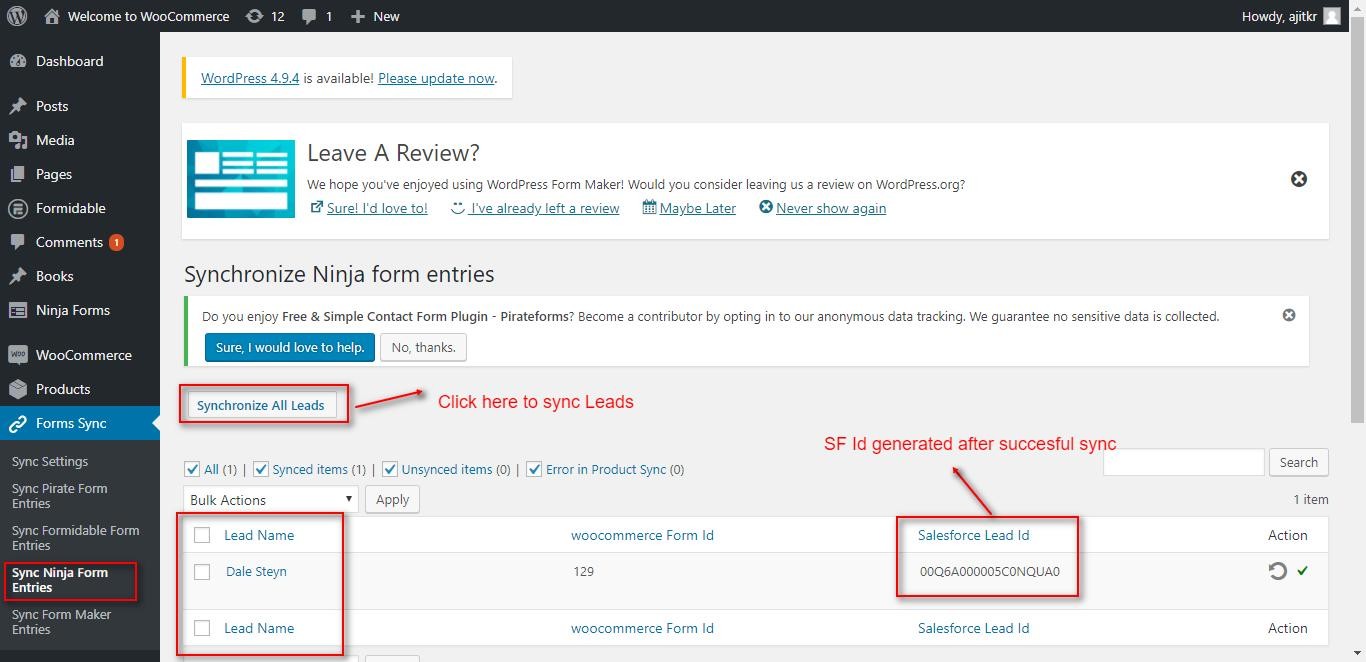Click the form id value 129
1366x662 pixels.
(x=584, y=572)
